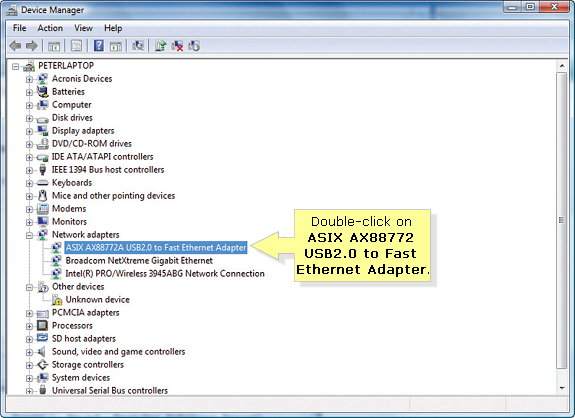Select Broadcom NetXtreme Gigabit Ethernet
The height and width of the screenshot is (418, 575).
[x=139, y=260]
